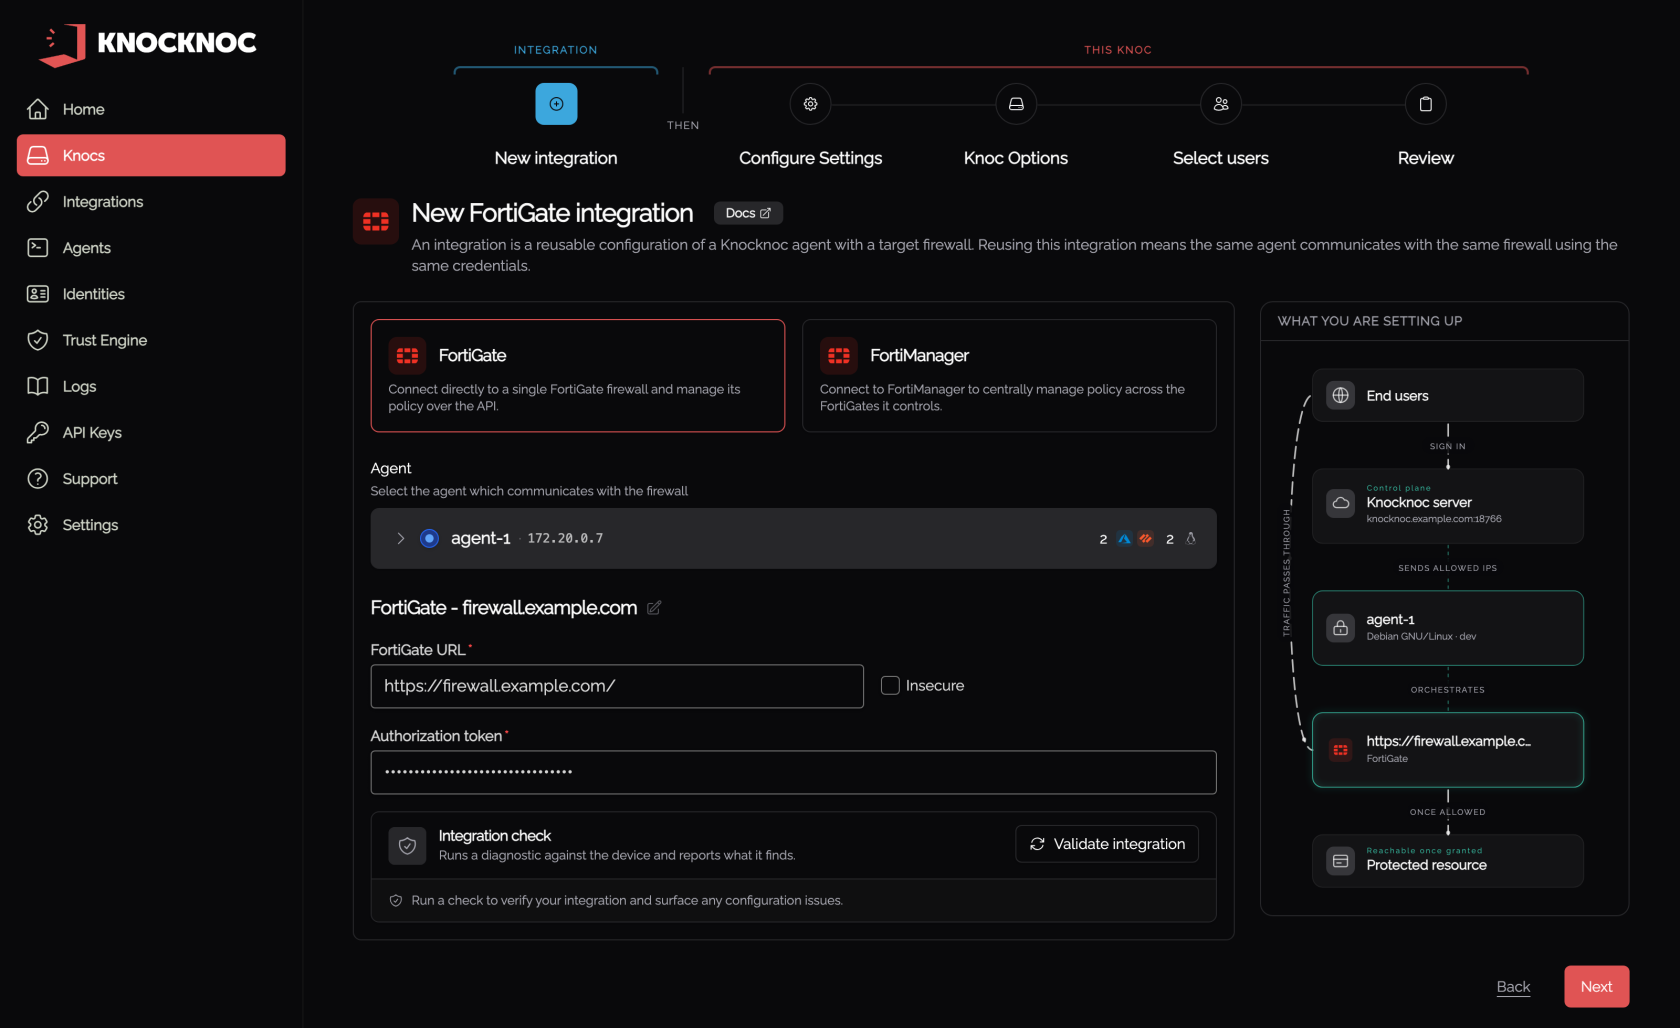1680x1028 pixels.
Task: Click the Authorization token field
Action: [x=793, y=772]
